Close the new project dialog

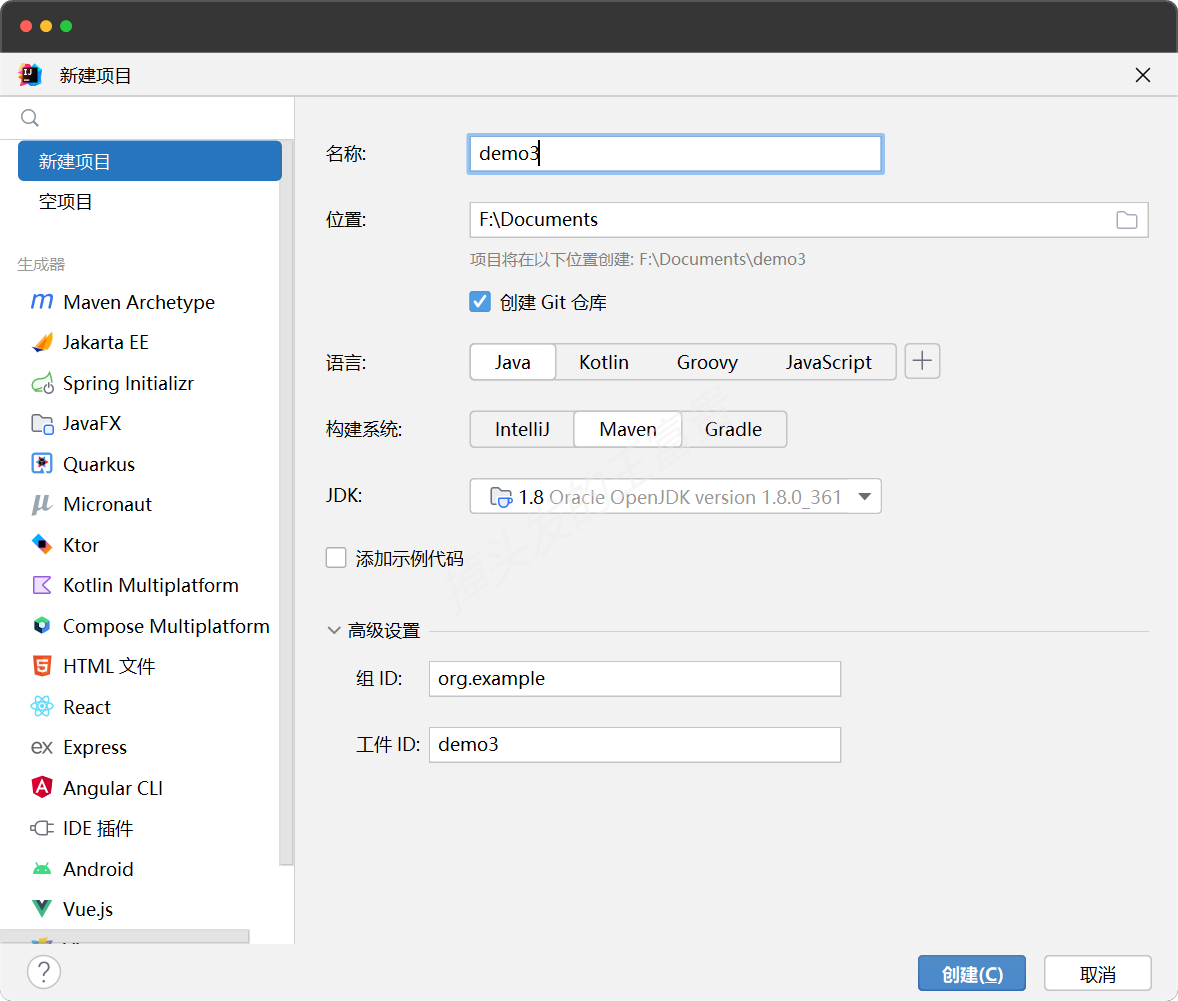tap(1143, 75)
